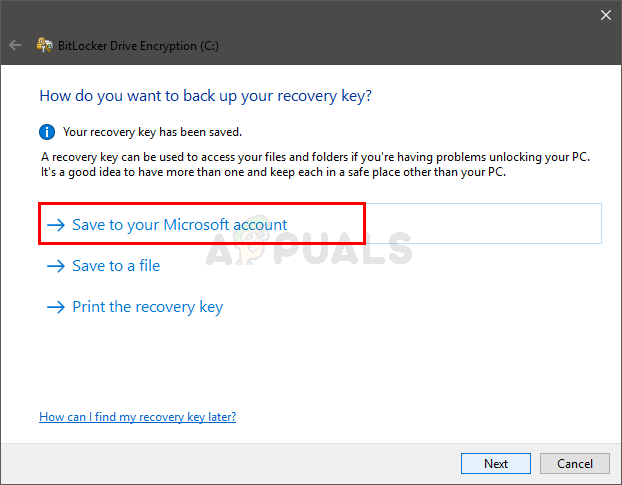Viewport: 622px width, 485px height.
Task: Click 'Your recovery key has been saved' message
Action: [152, 131]
